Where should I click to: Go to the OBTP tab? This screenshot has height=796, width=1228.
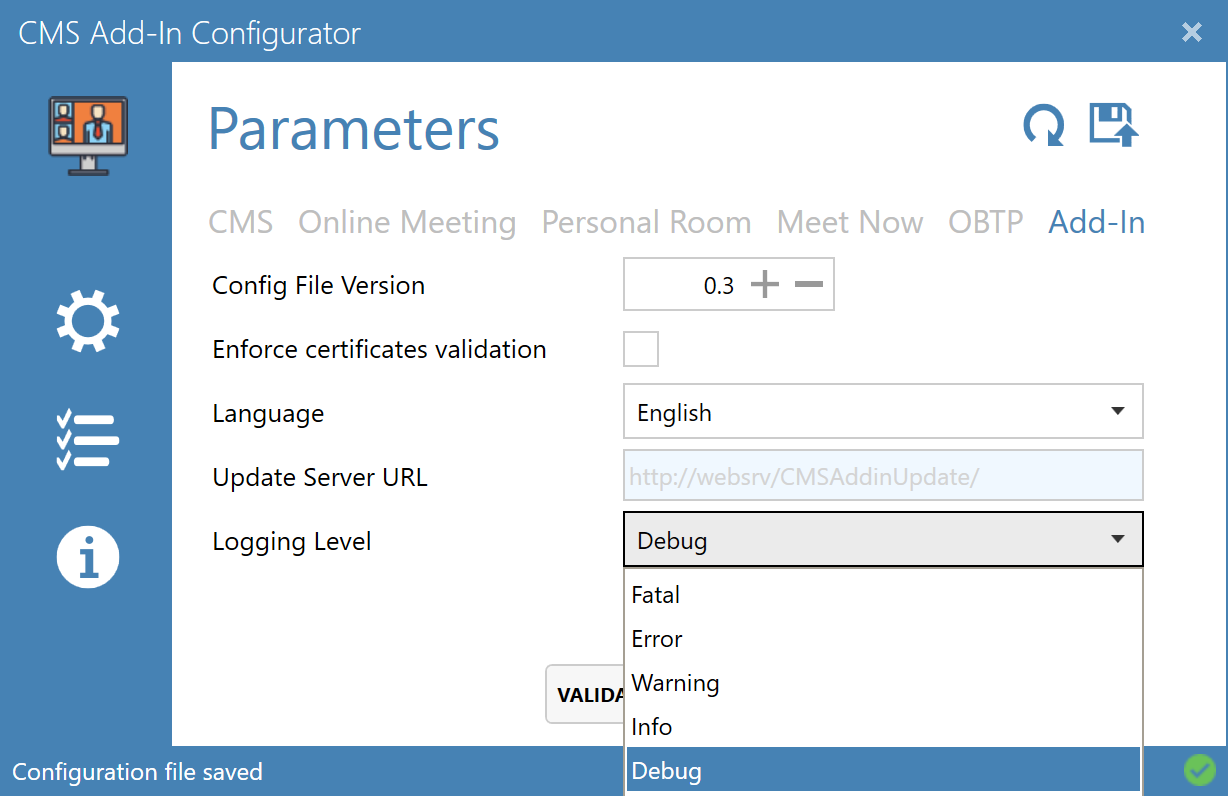[x=986, y=222]
